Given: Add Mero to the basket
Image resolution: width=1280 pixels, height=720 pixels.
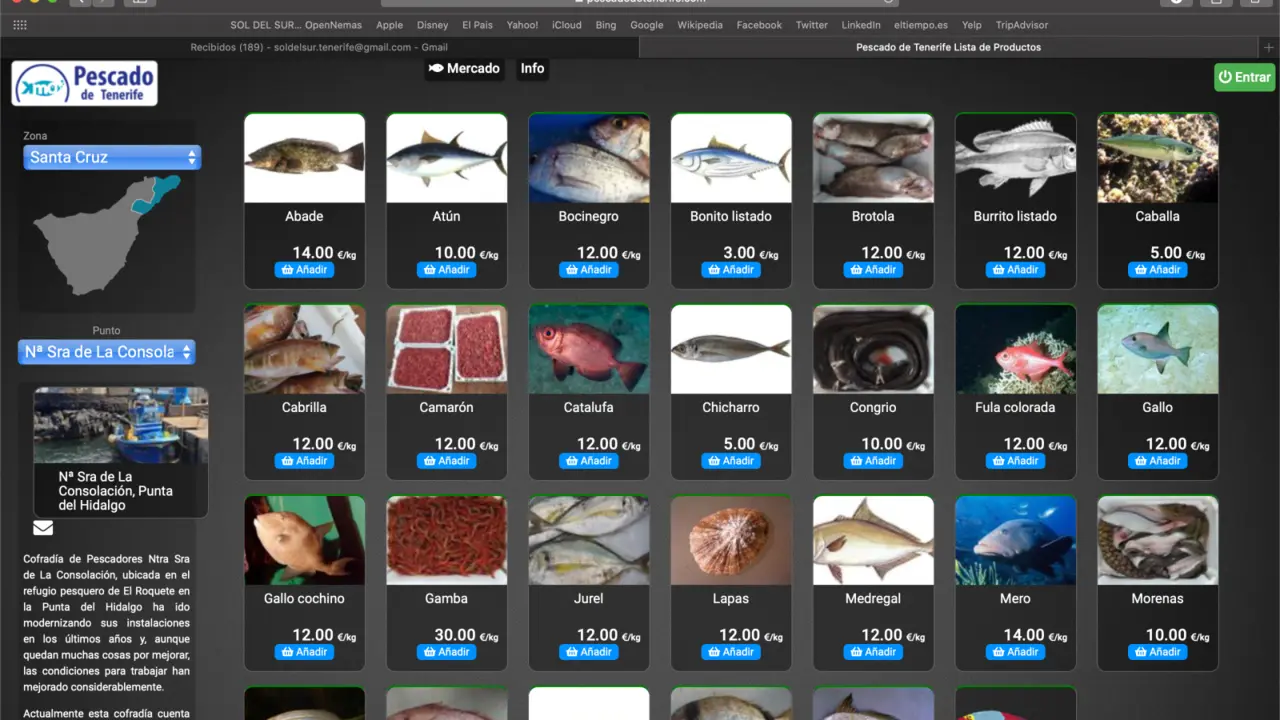Looking at the screenshot, I should click(1015, 652).
